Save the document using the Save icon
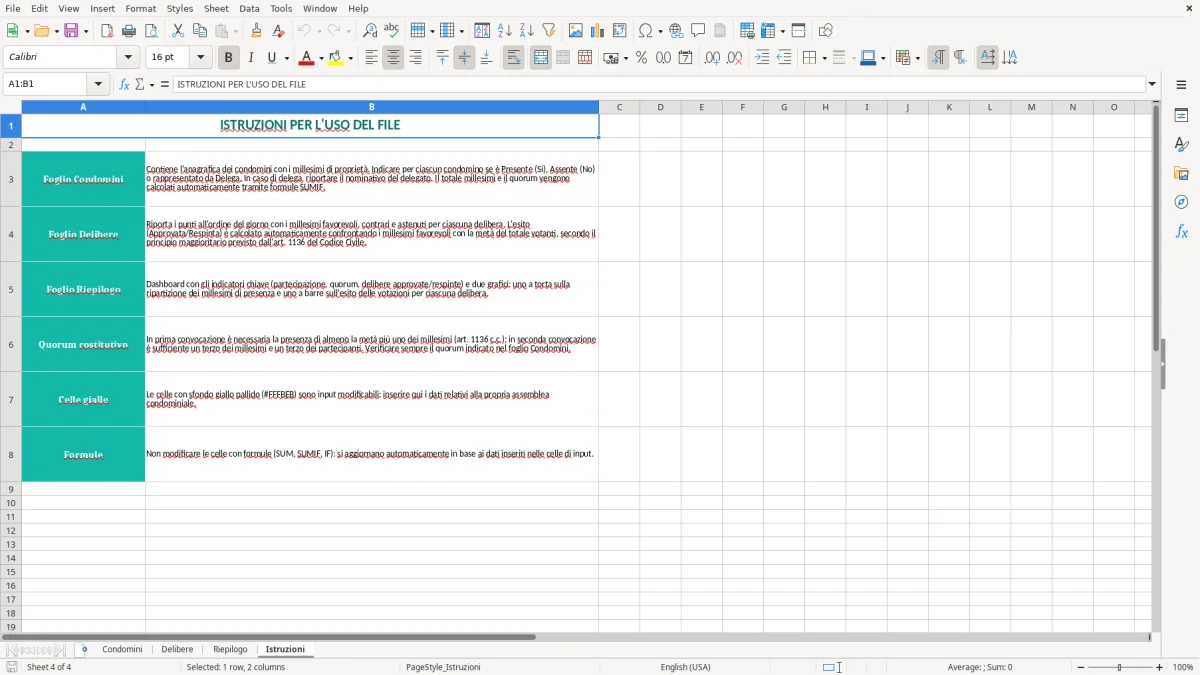 pos(71,31)
